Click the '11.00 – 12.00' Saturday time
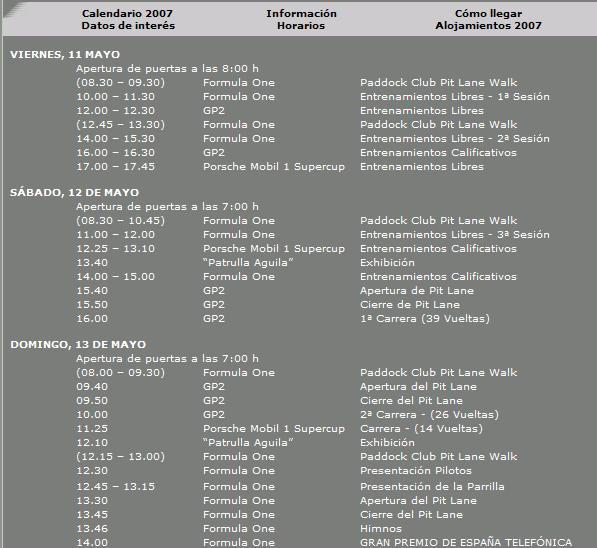This screenshot has height=548, width=597. coord(116,234)
